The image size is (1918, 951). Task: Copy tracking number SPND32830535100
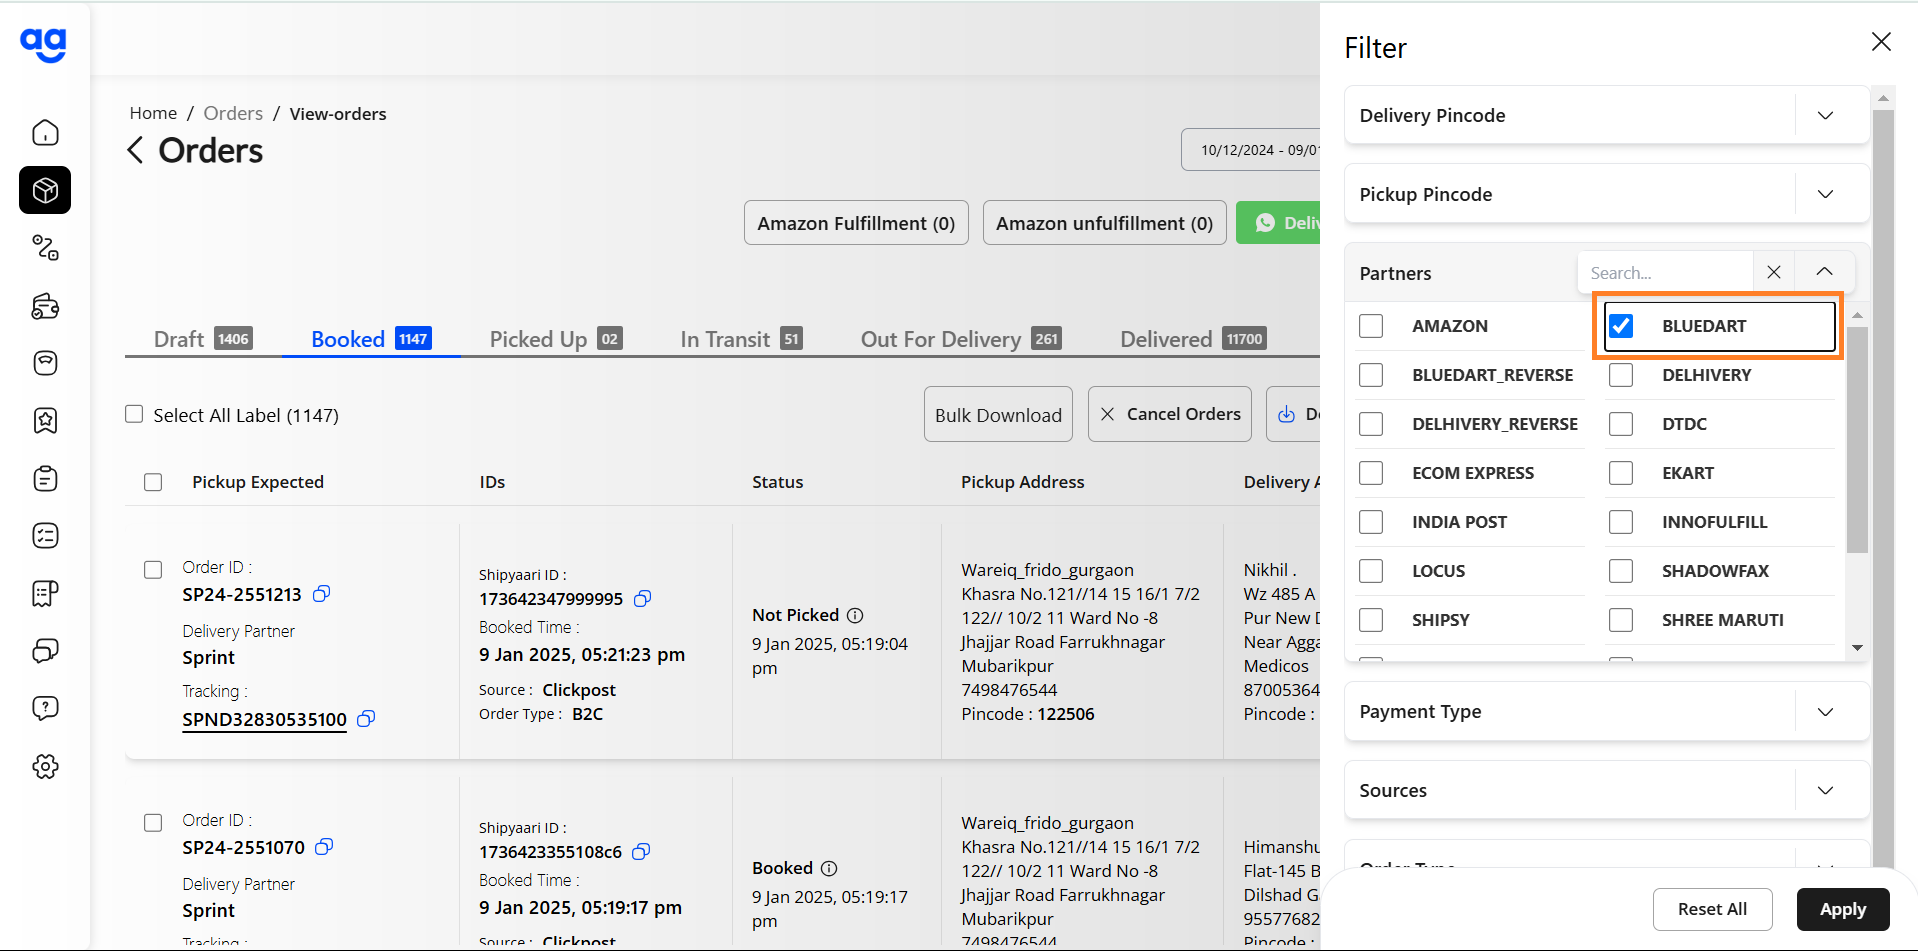click(366, 719)
